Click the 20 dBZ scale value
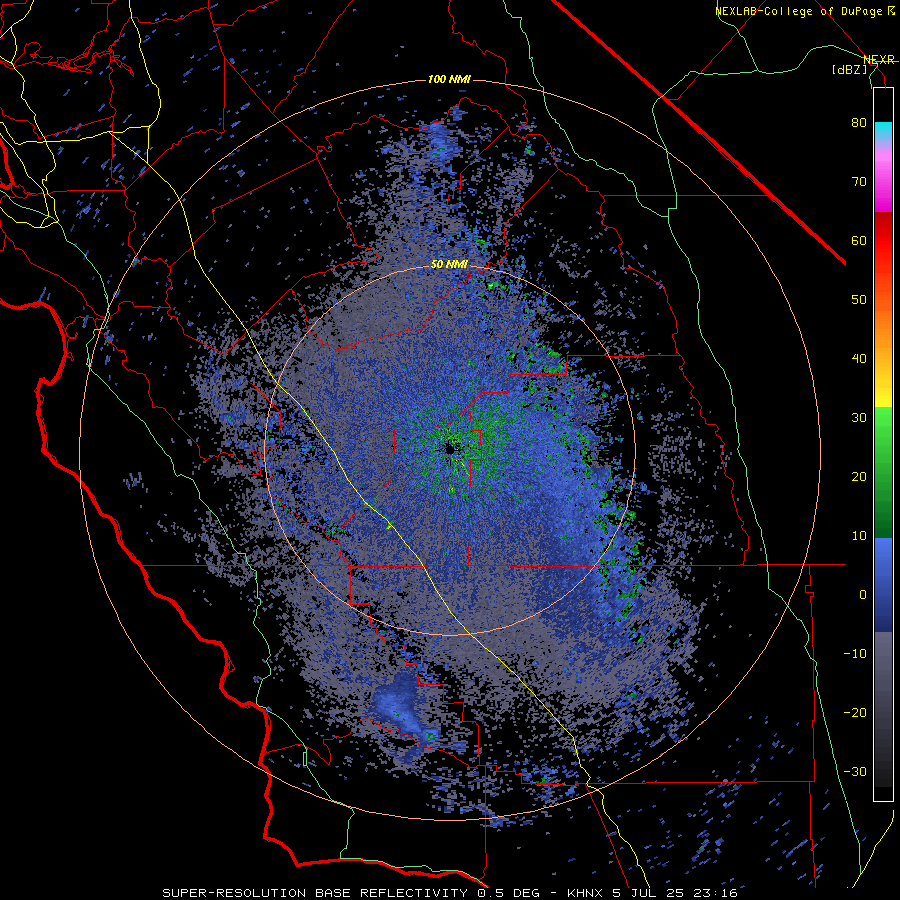The image size is (900, 900). 859,477
